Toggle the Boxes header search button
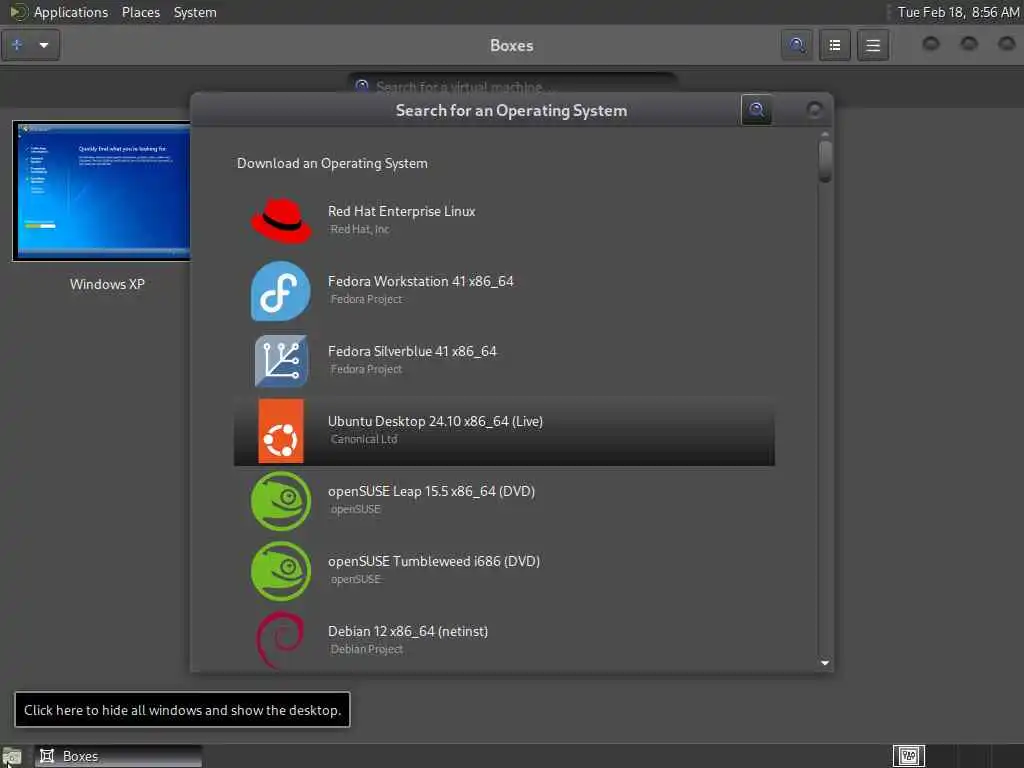Image resolution: width=1024 pixels, height=768 pixels. click(797, 45)
